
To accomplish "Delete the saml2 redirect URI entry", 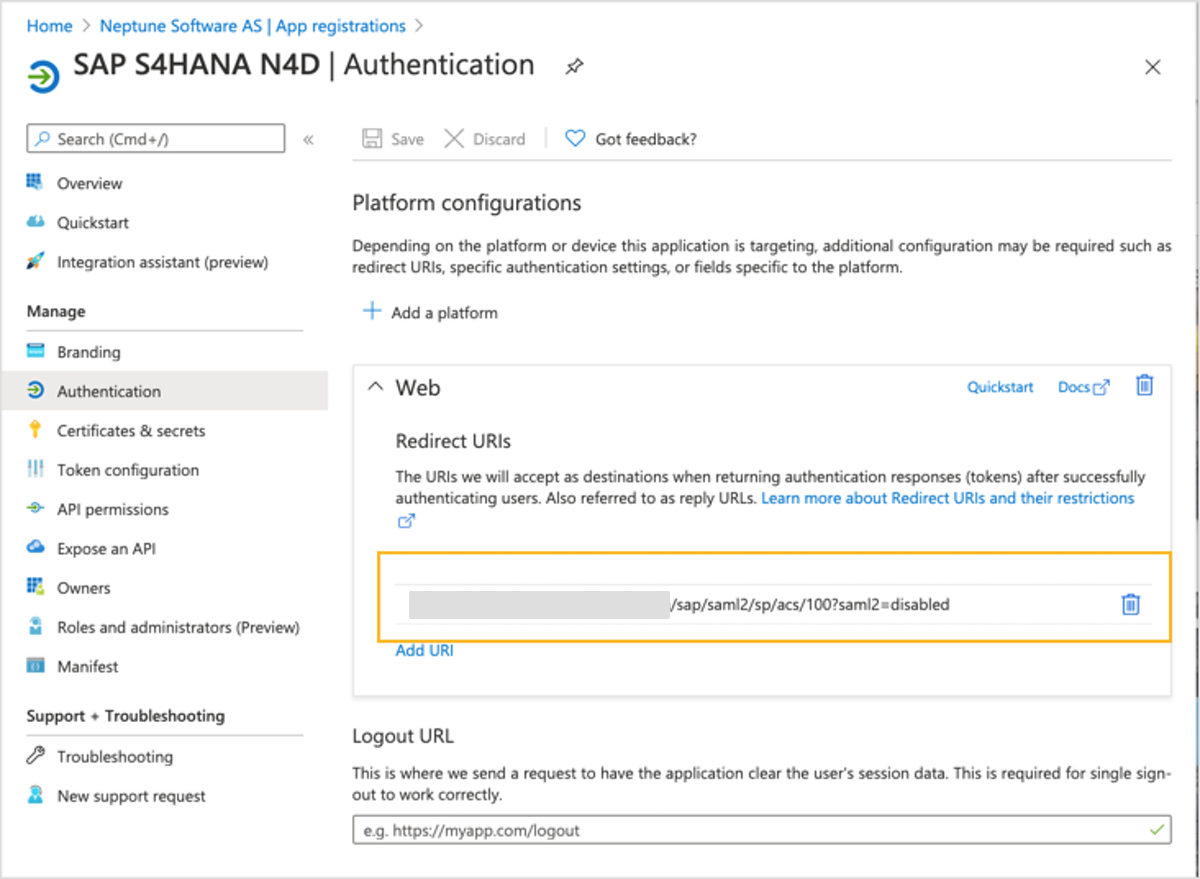I will click(1130, 604).
